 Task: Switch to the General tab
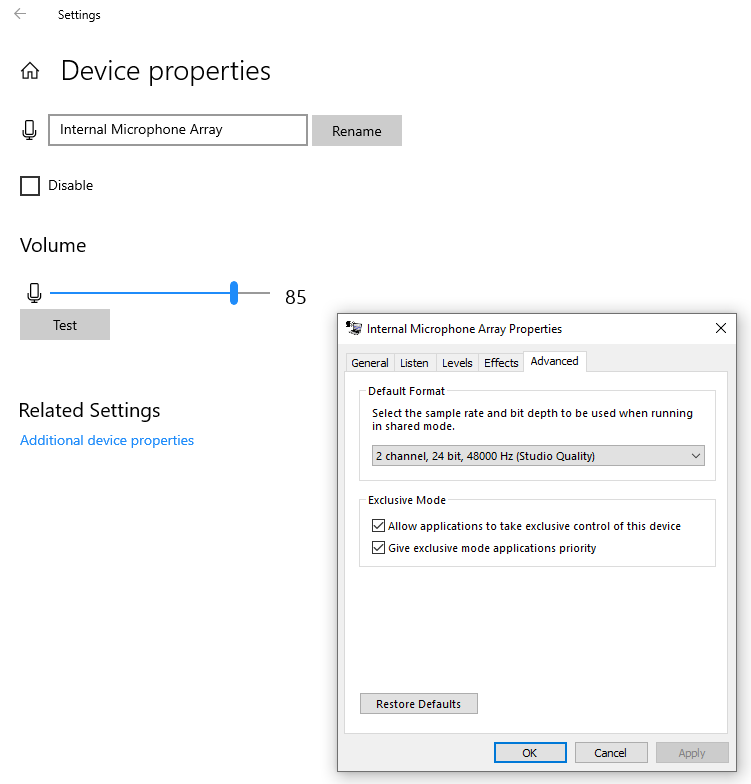[370, 363]
